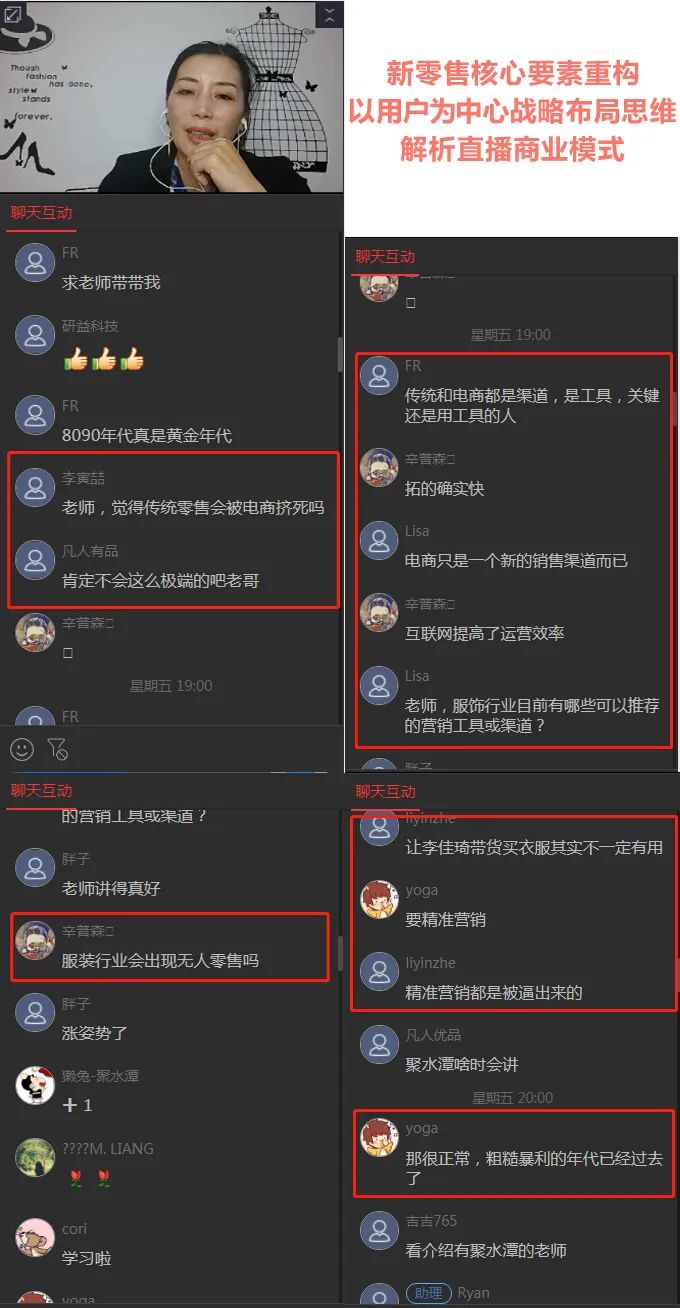680x1308 pixels.
Task: Select the top-left 聊天互动 tab
Action: pos(42,212)
